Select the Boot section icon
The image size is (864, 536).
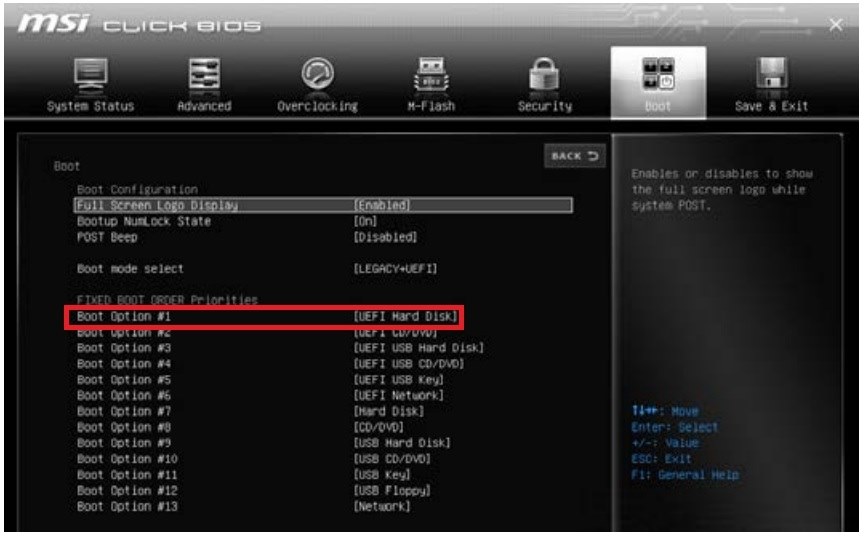(x=658, y=74)
